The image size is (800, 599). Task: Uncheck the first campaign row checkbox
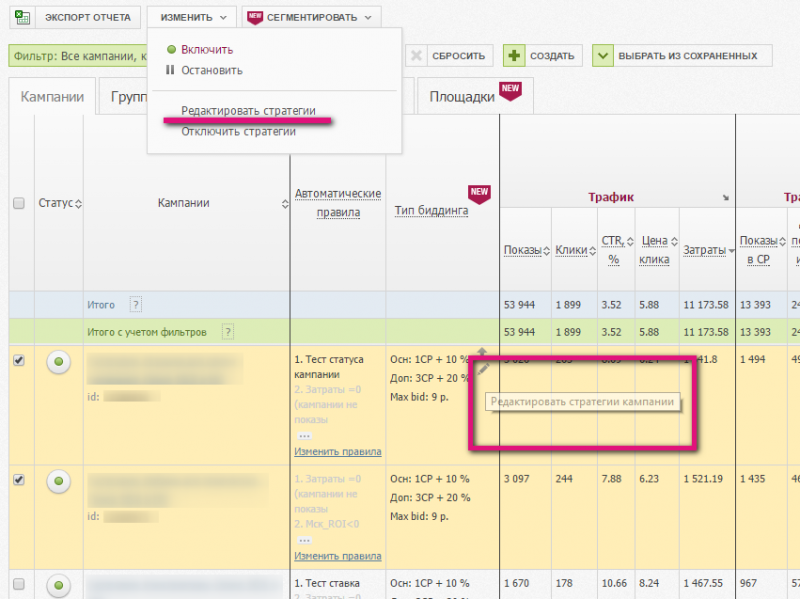click(x=18, y=361)
